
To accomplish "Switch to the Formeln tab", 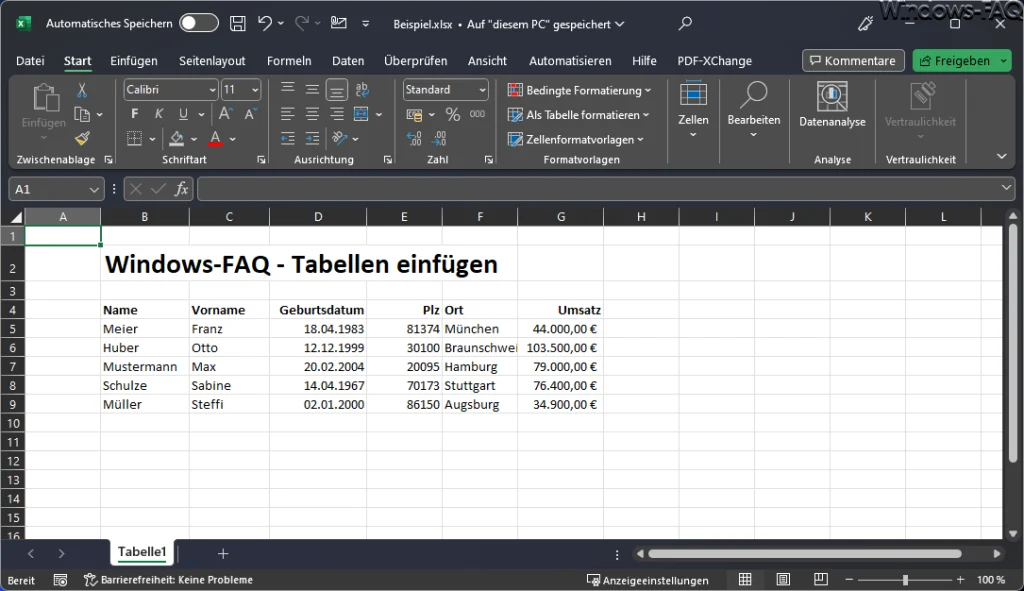I will click(289, 61).
